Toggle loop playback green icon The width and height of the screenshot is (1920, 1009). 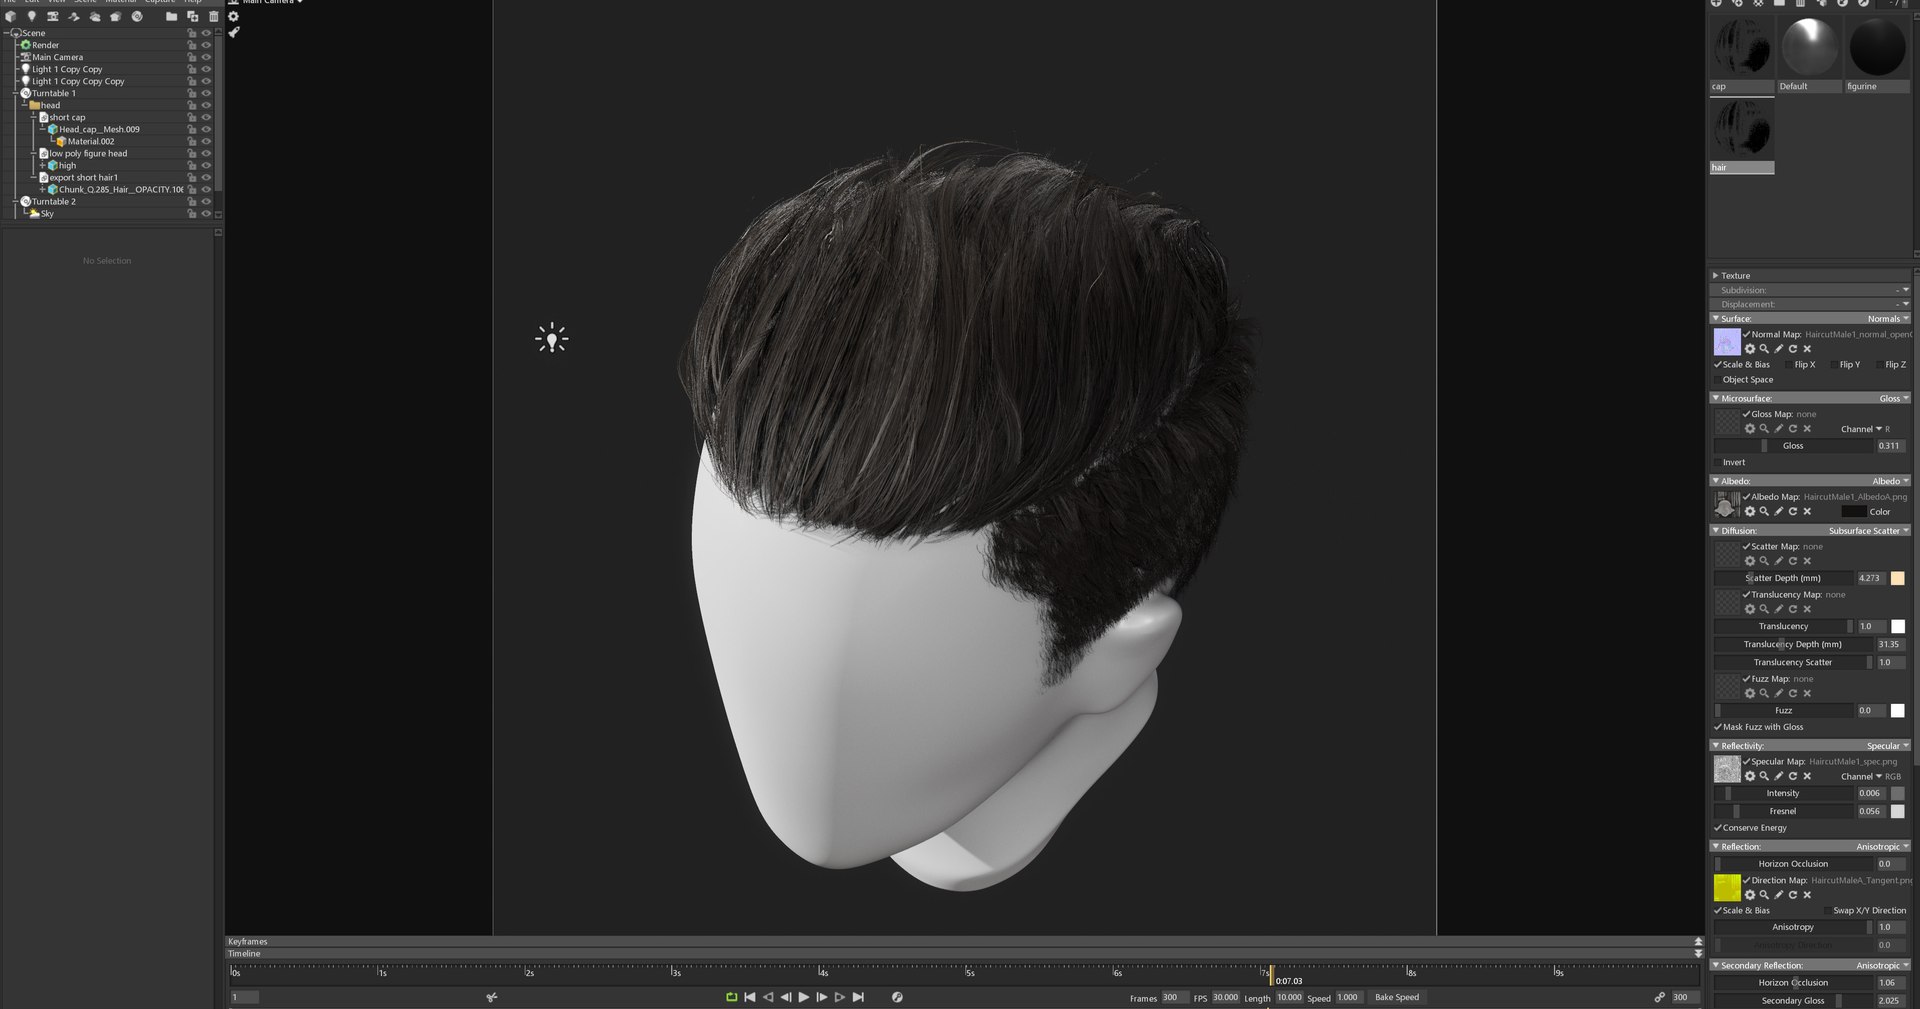coord(731,997)
